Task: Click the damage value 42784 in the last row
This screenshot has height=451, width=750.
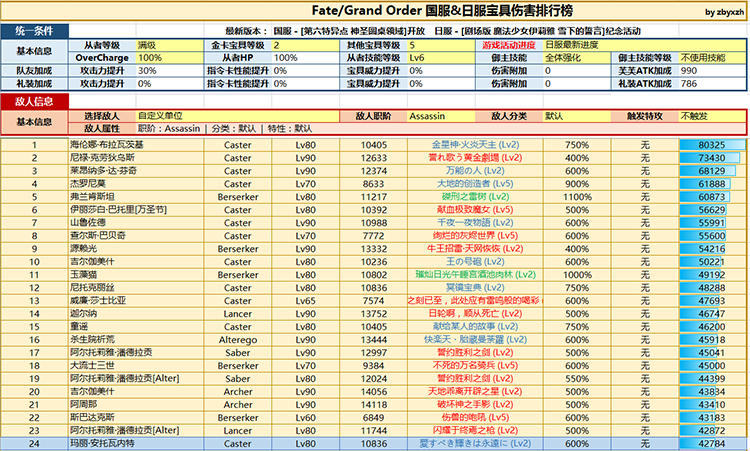Action: point(712,443)
